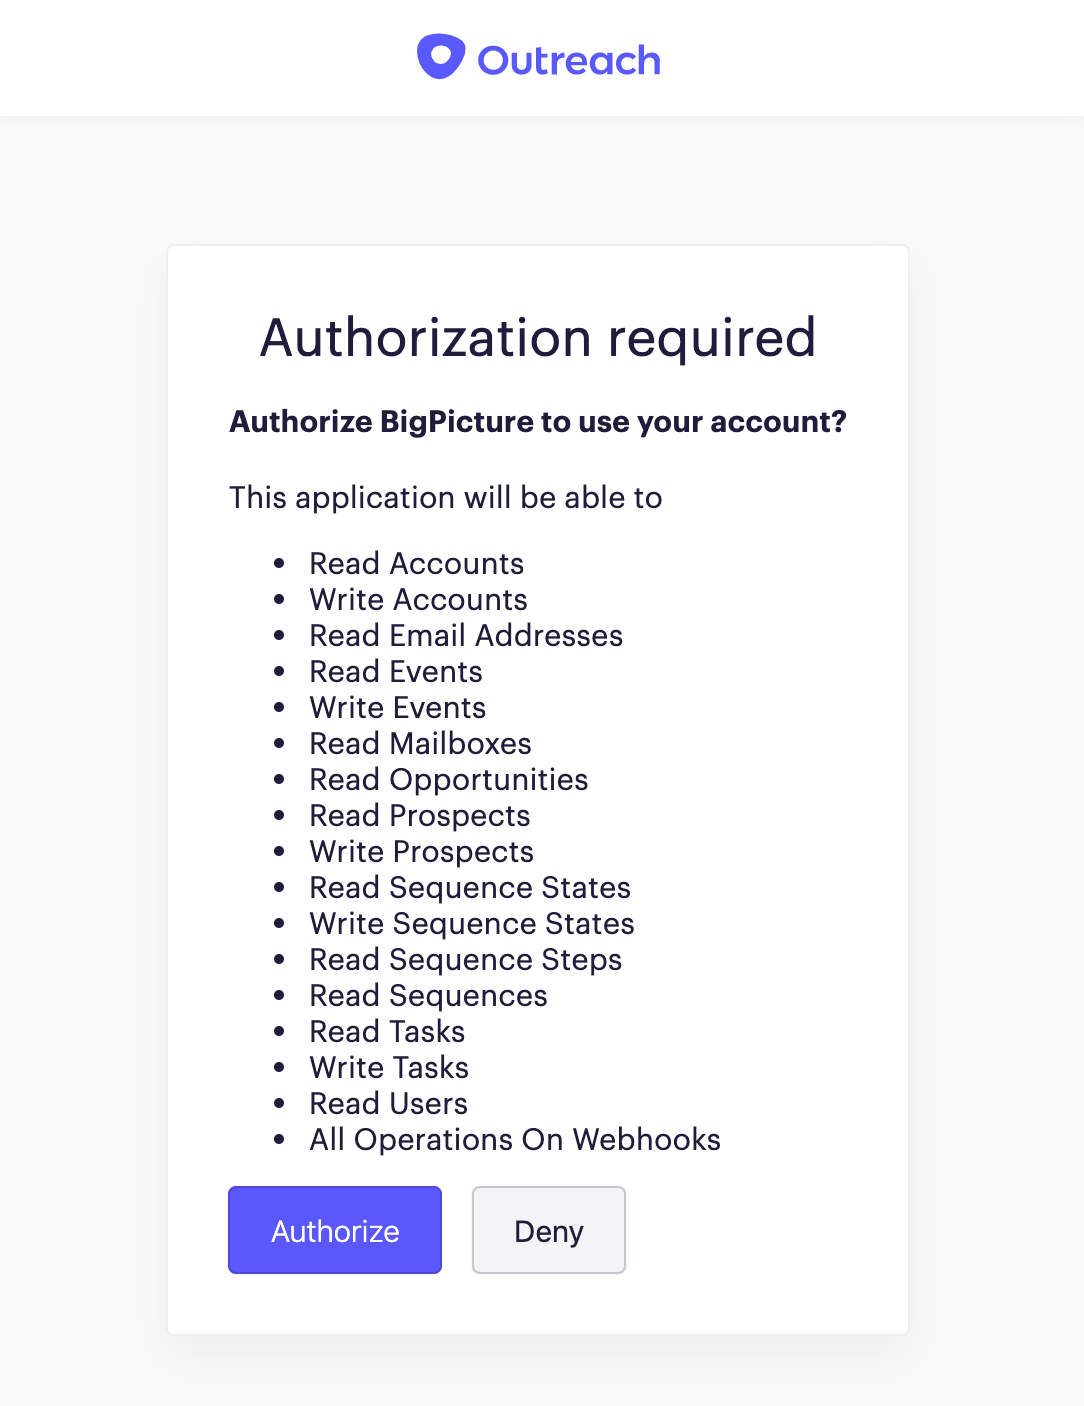Click the Authorization required heading
This screenshot has width=1084, height=1406.
pos(538,338)
